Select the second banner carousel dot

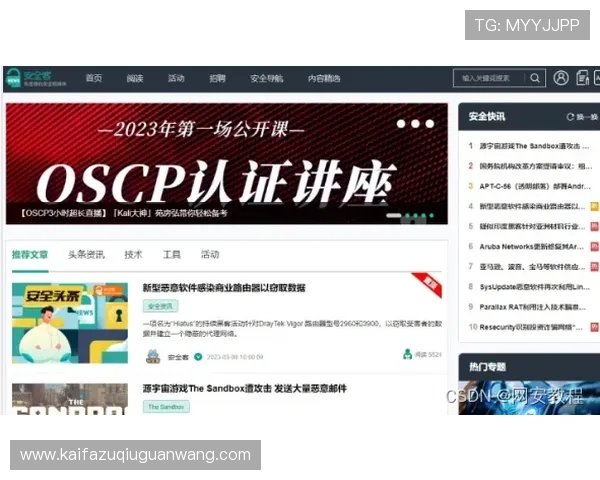(x=408, y=216)
